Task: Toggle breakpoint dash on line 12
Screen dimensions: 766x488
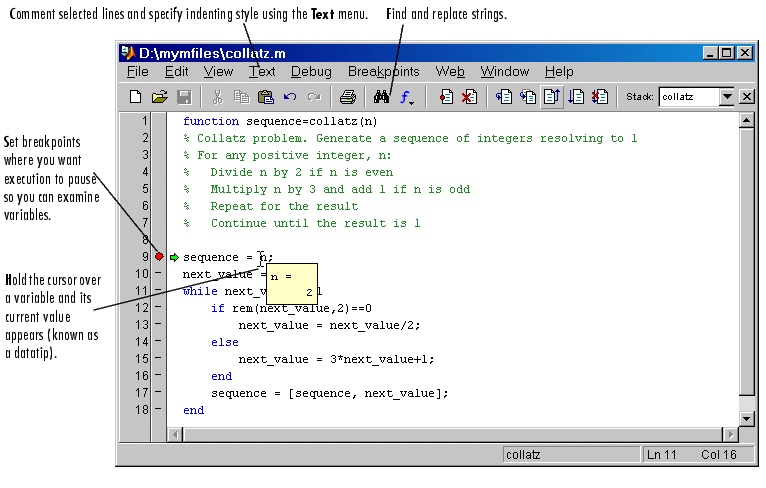Action: pyautogui.click(x=158, y=307)
